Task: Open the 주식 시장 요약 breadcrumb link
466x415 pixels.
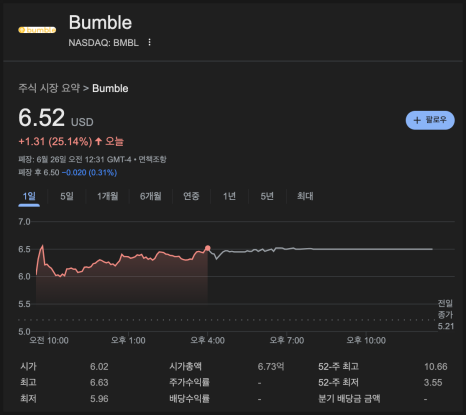Action: (x=49, y=88)
